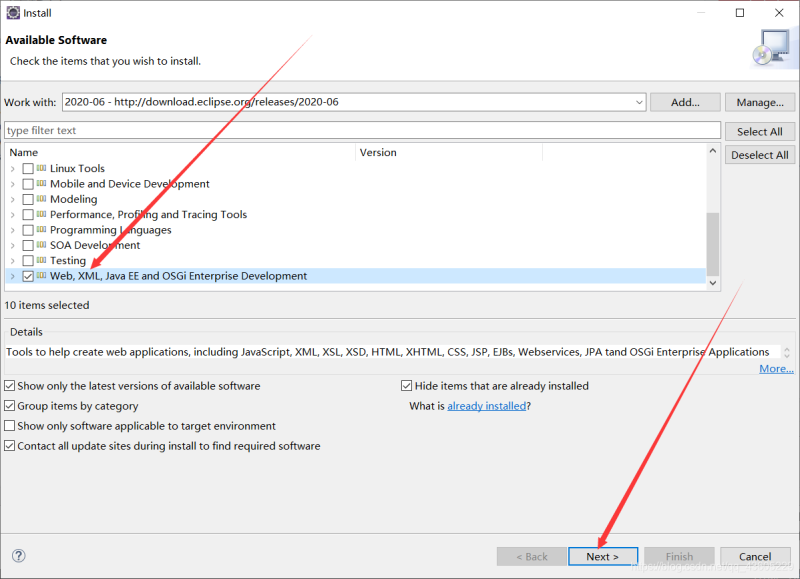Expand Web, XML, Java EE and OSGi node
800x579 pixels.
[x=13, y=276]
